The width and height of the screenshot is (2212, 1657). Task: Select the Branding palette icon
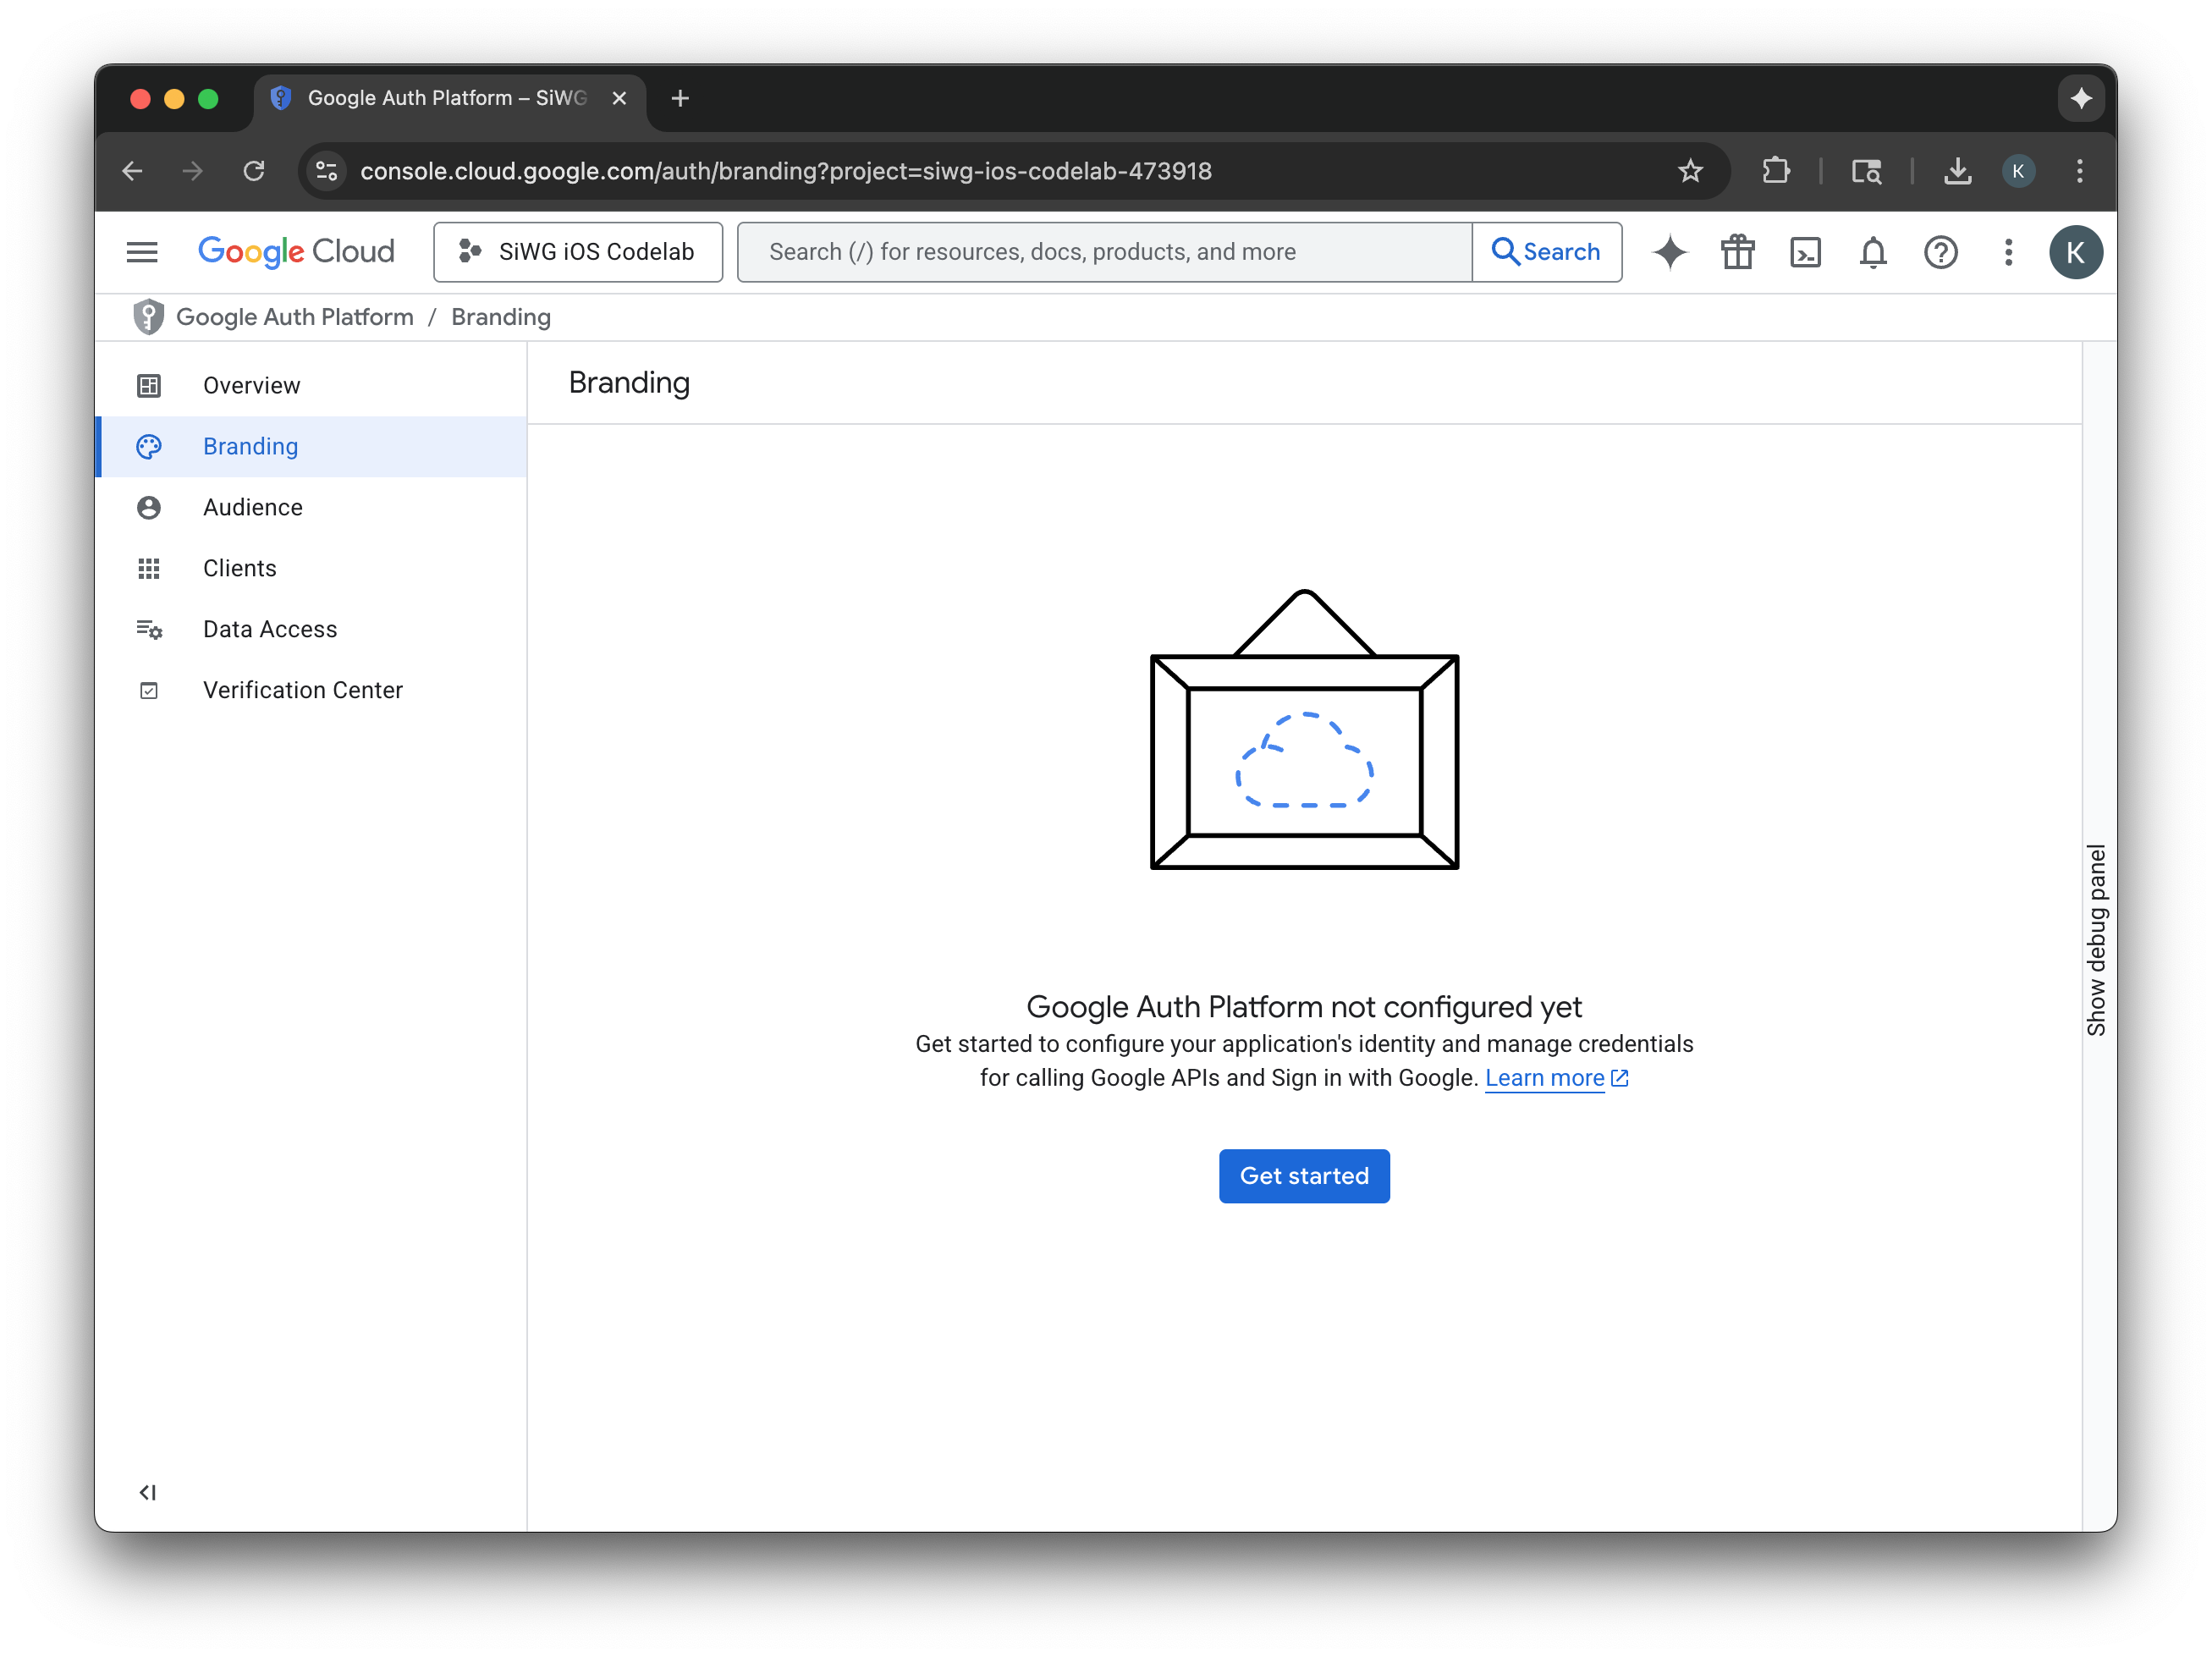tap(149, 446)
